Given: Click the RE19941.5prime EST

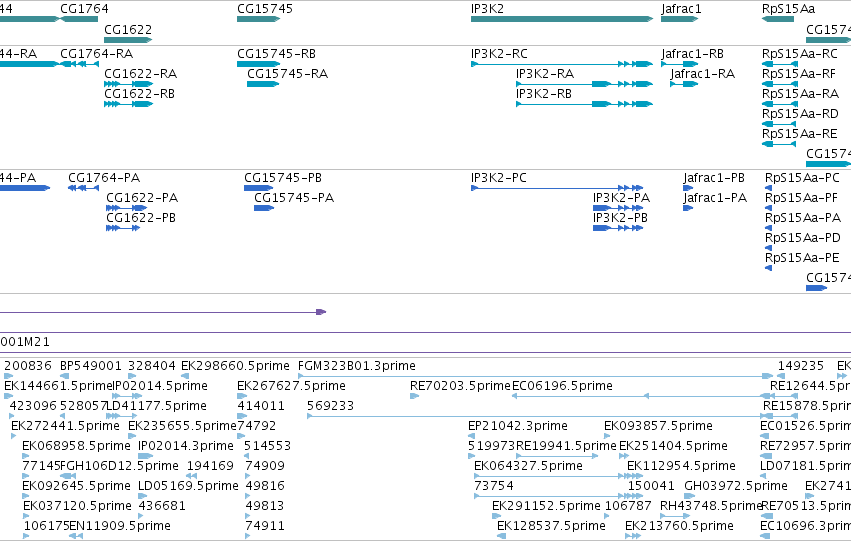Looking at the screenshot, I should tap(557, 456).
